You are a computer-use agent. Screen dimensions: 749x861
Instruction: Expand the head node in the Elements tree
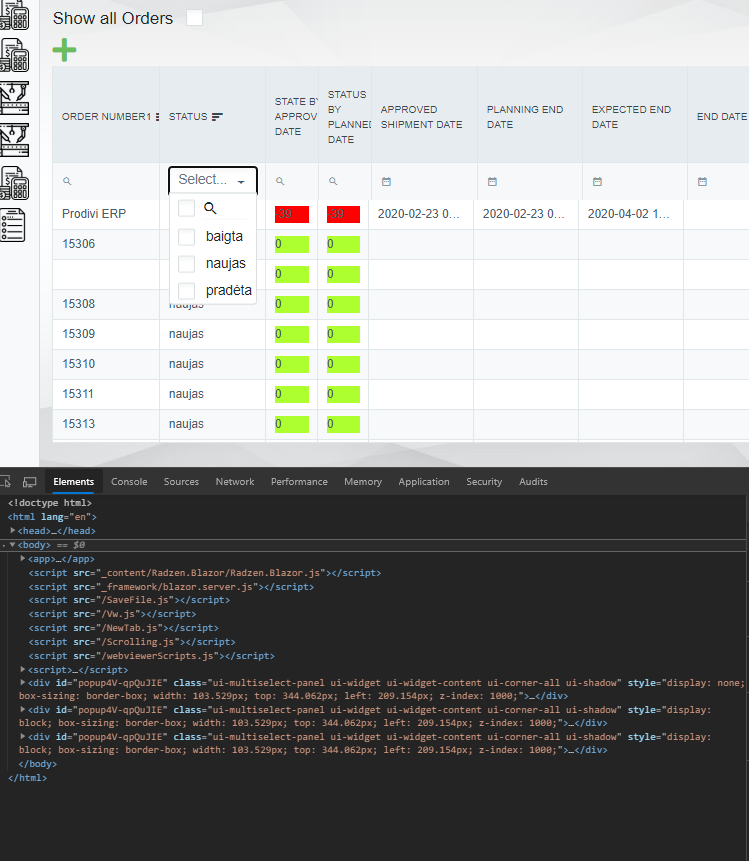pos(13,531)
